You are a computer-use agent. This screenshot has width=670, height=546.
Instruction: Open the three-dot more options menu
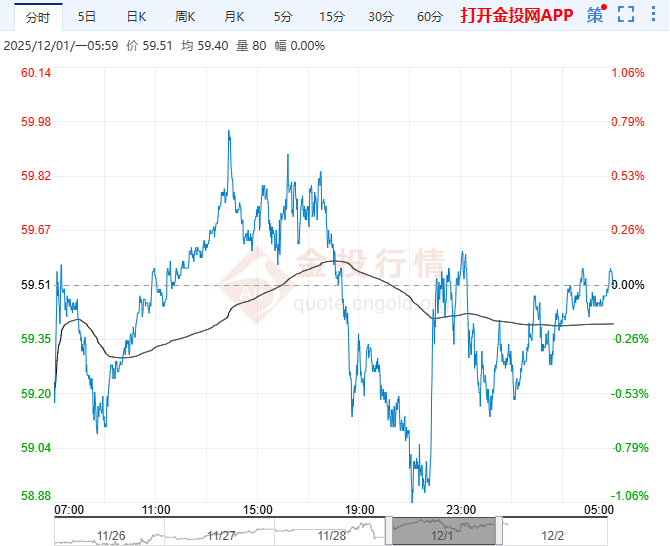(x=653, y=14)
